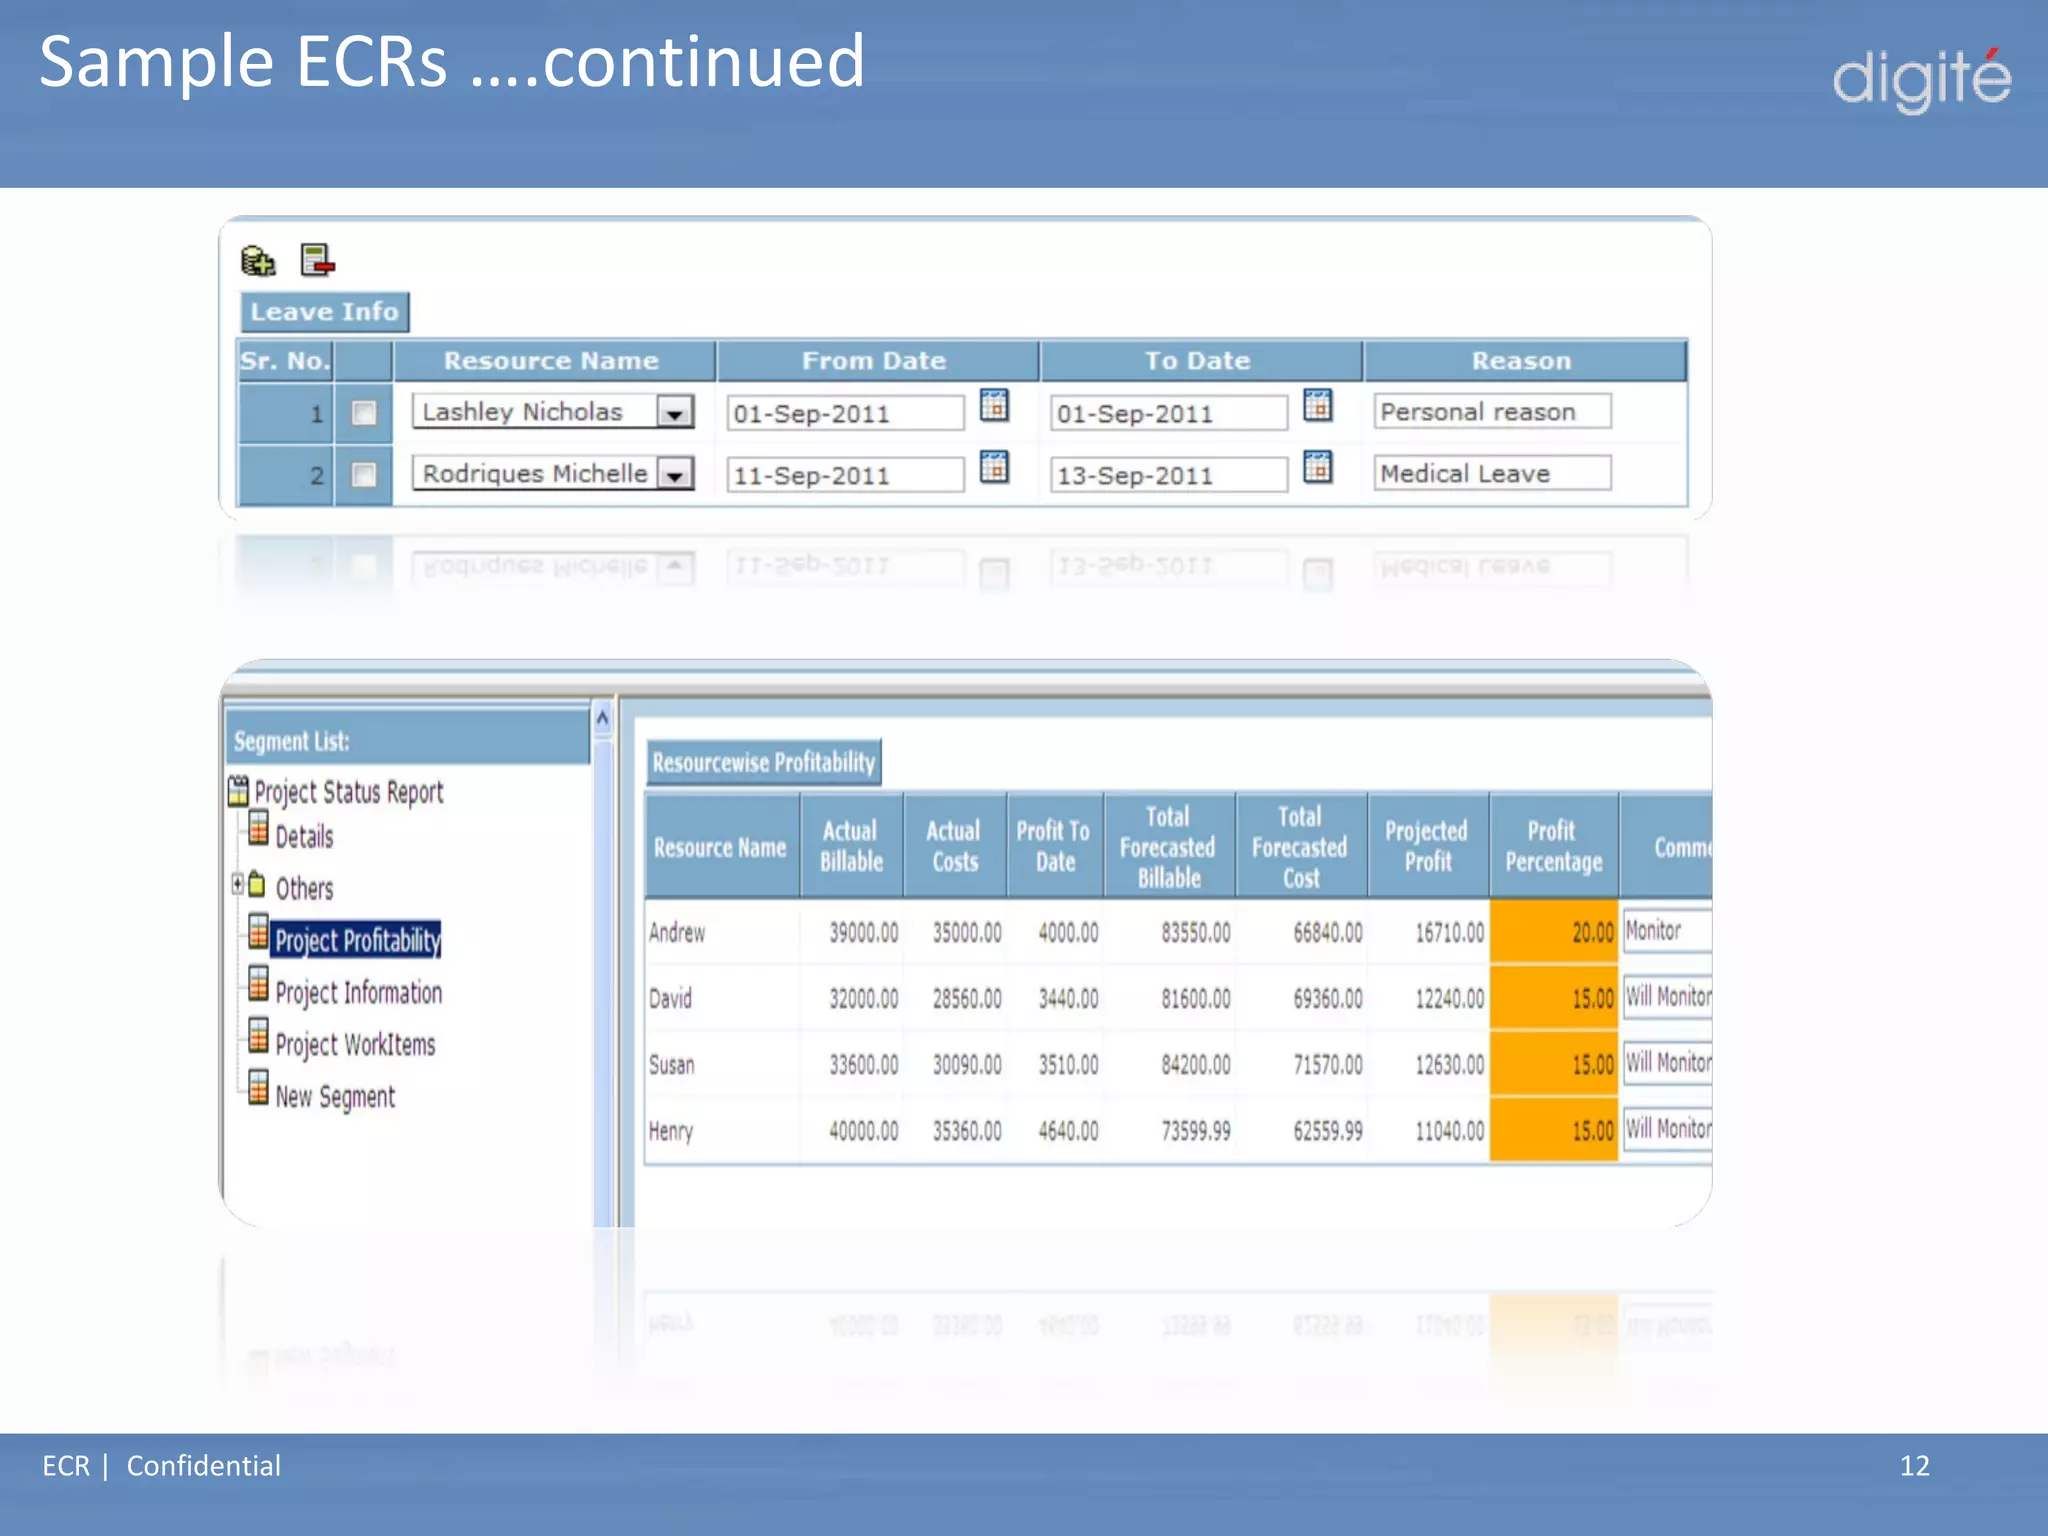Click the Personal reason field
The image size is (2048, 1536).
pos(1492,411)
